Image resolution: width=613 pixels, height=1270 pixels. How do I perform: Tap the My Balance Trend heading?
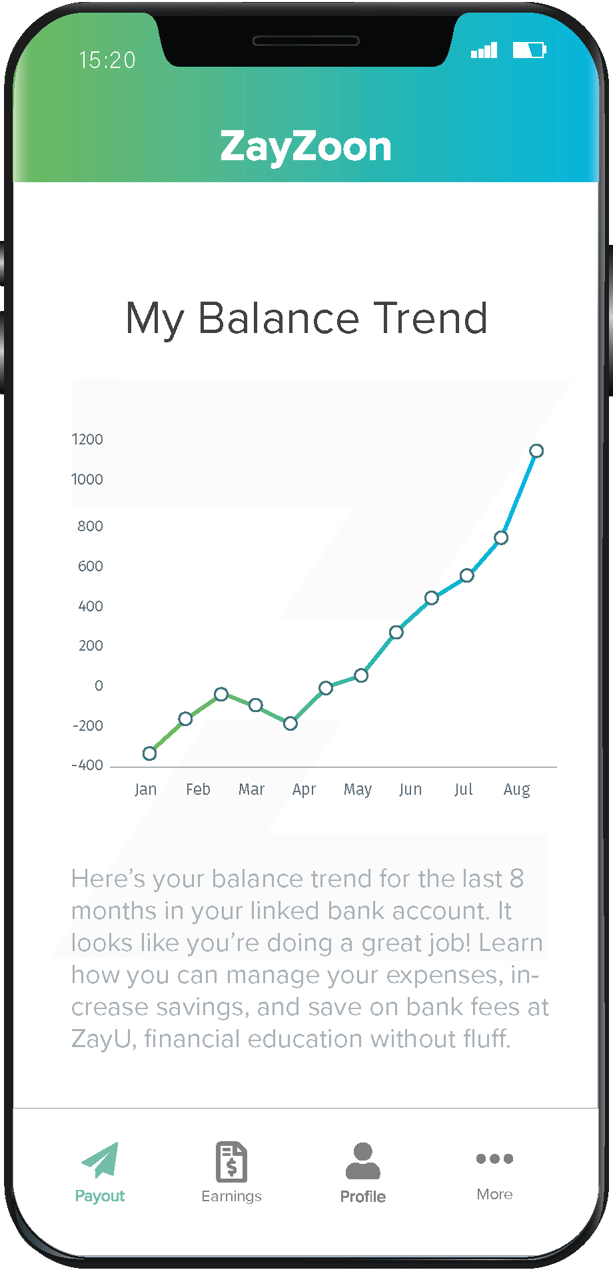[x=306, y=319]
